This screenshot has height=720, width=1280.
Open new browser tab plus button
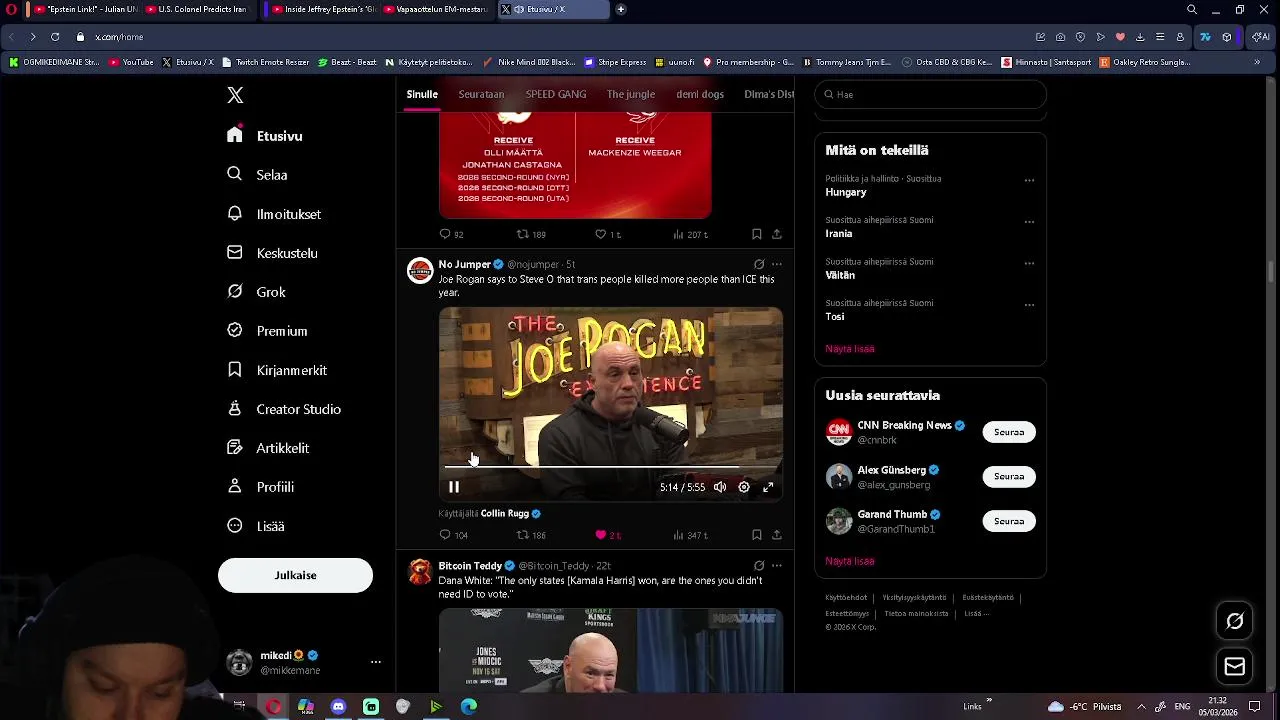tap(621, 9)
